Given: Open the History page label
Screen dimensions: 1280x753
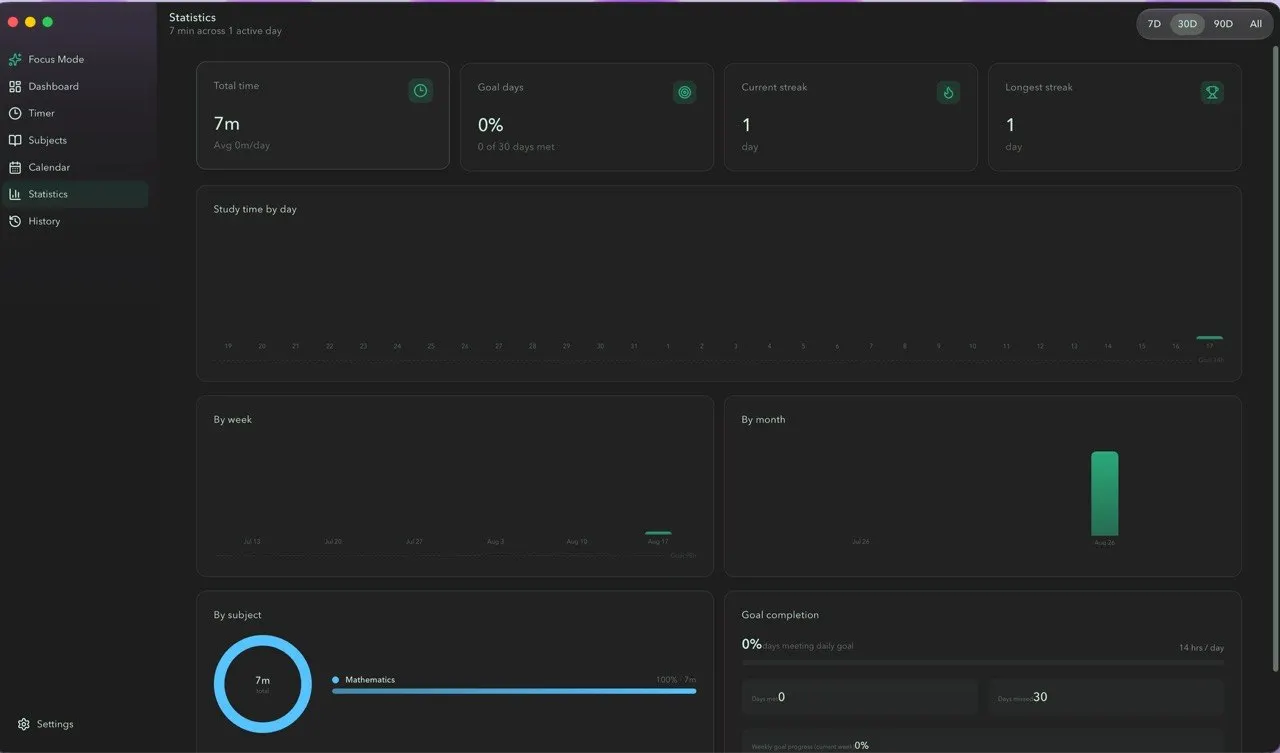Looking at the screenshot, I should pos(44,221).
